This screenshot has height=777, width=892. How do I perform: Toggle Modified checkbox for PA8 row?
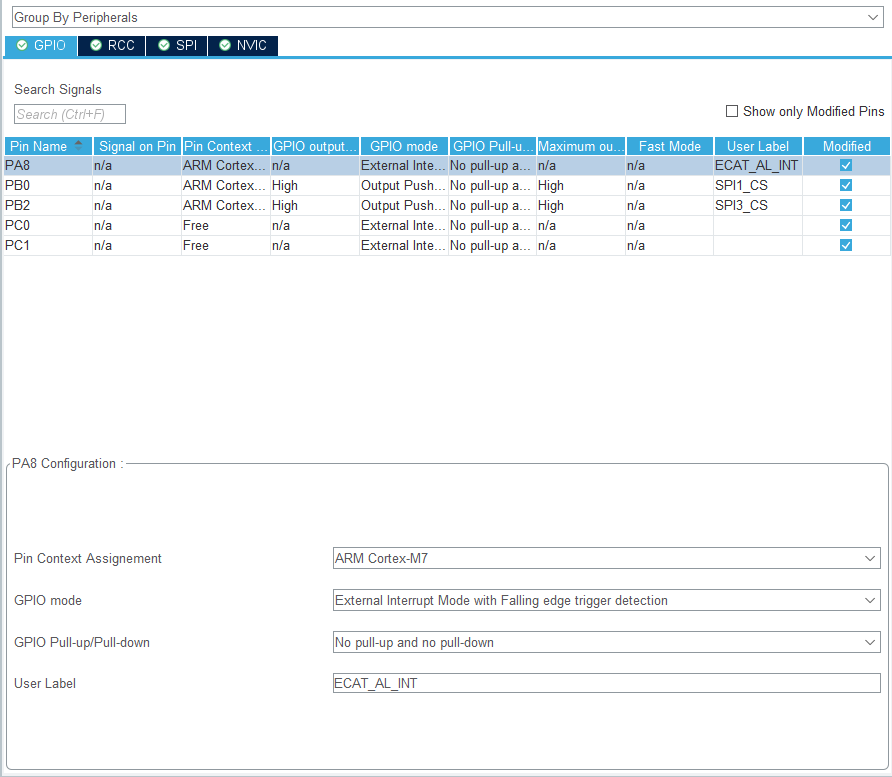(x=846, y=166)
